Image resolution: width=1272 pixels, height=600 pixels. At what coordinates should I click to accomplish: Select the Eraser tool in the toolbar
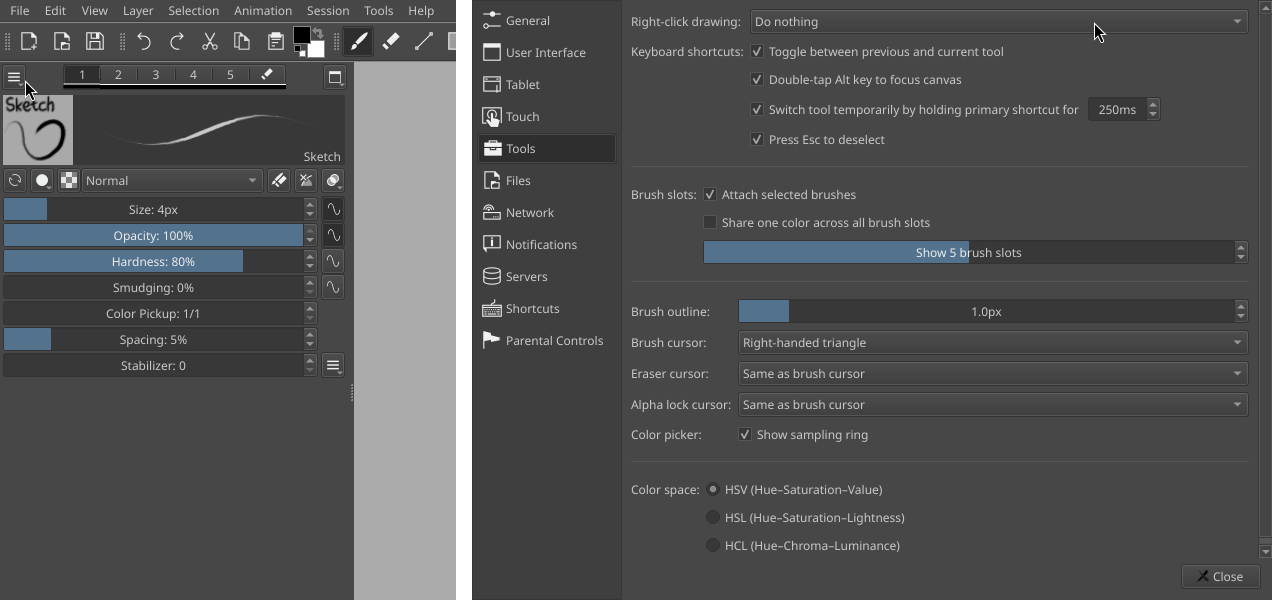(391, 41)
